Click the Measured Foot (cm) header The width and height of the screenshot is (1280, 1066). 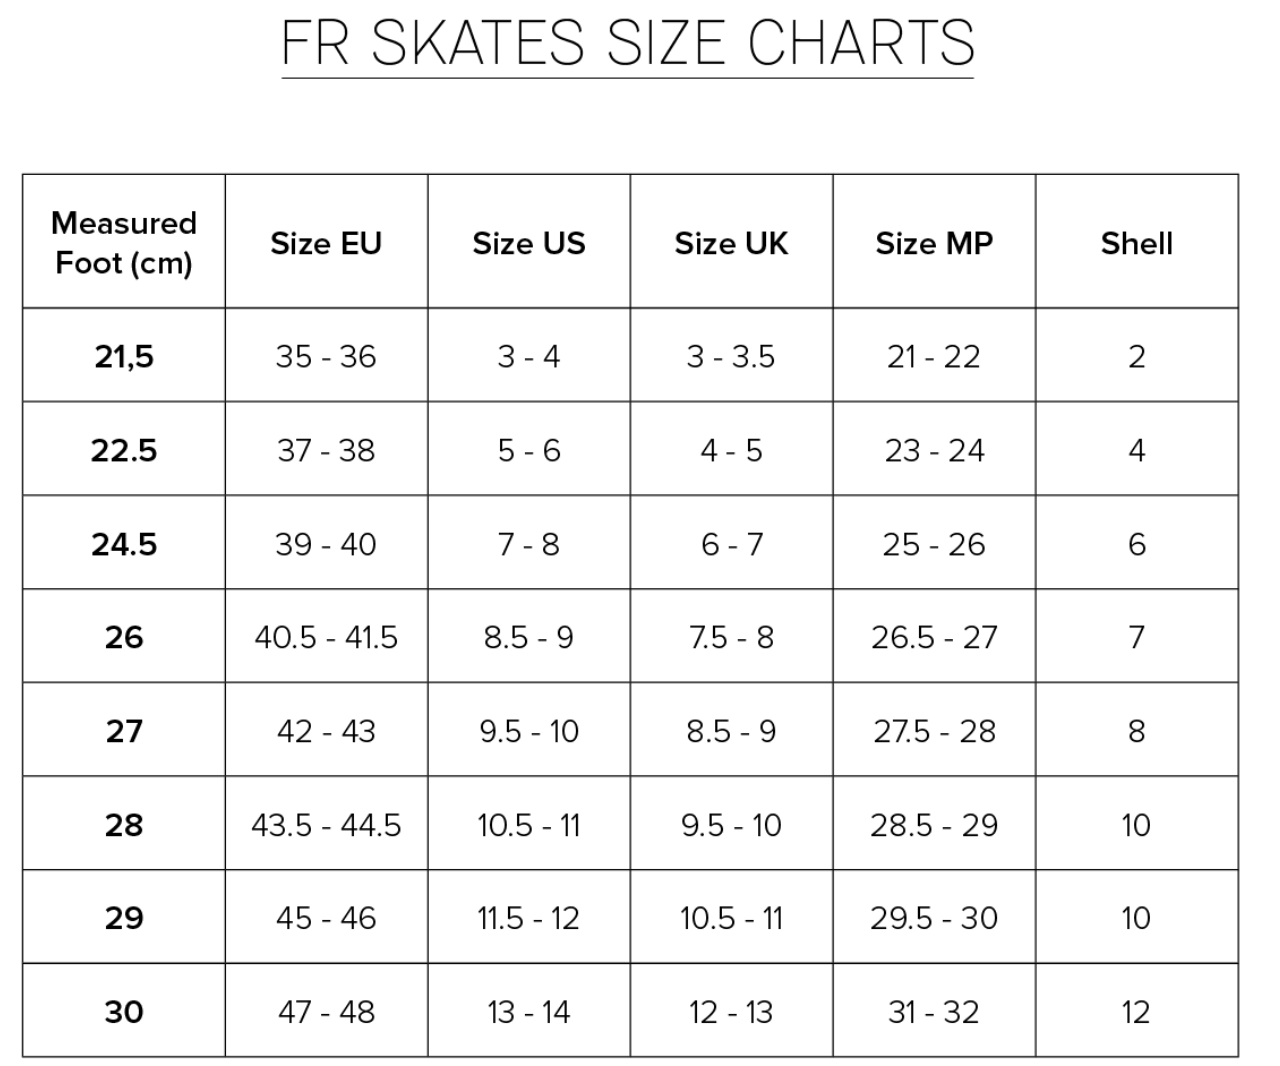124,243
